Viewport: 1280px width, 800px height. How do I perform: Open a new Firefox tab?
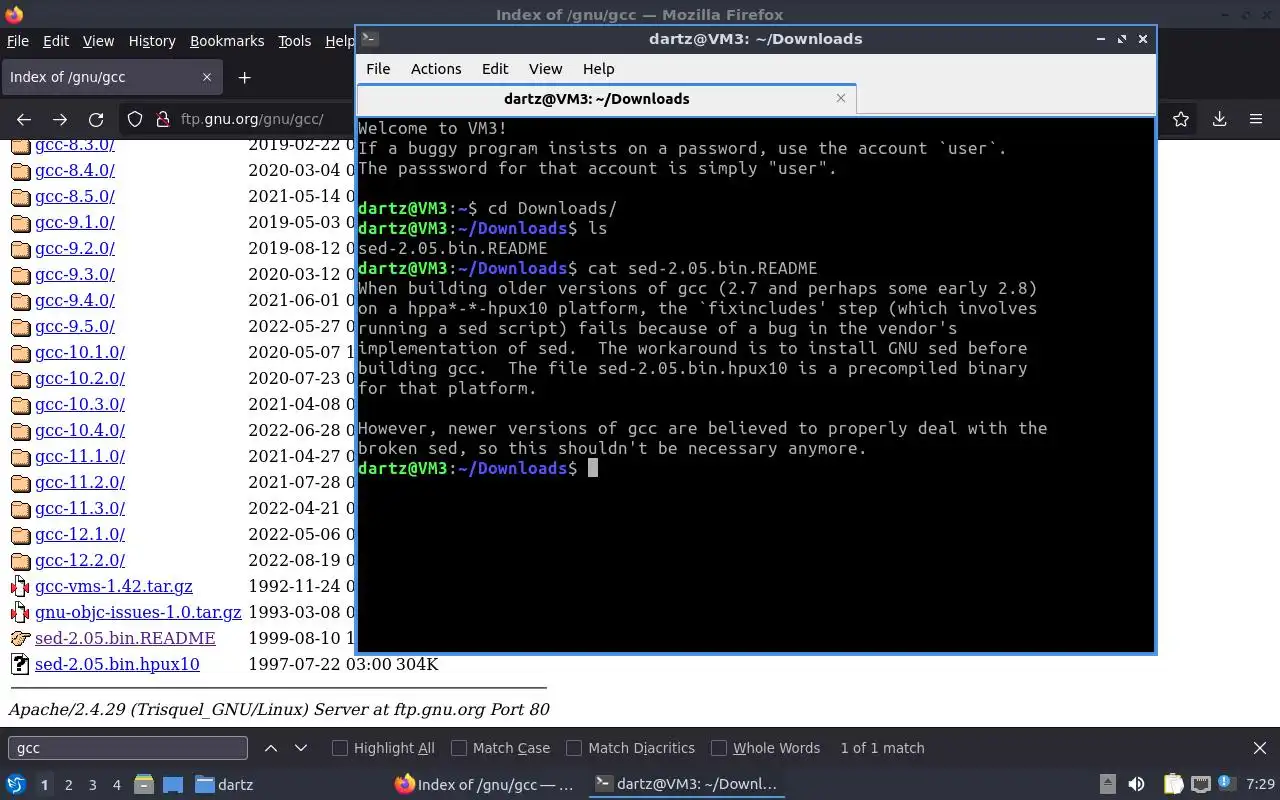tap(244, 77)
